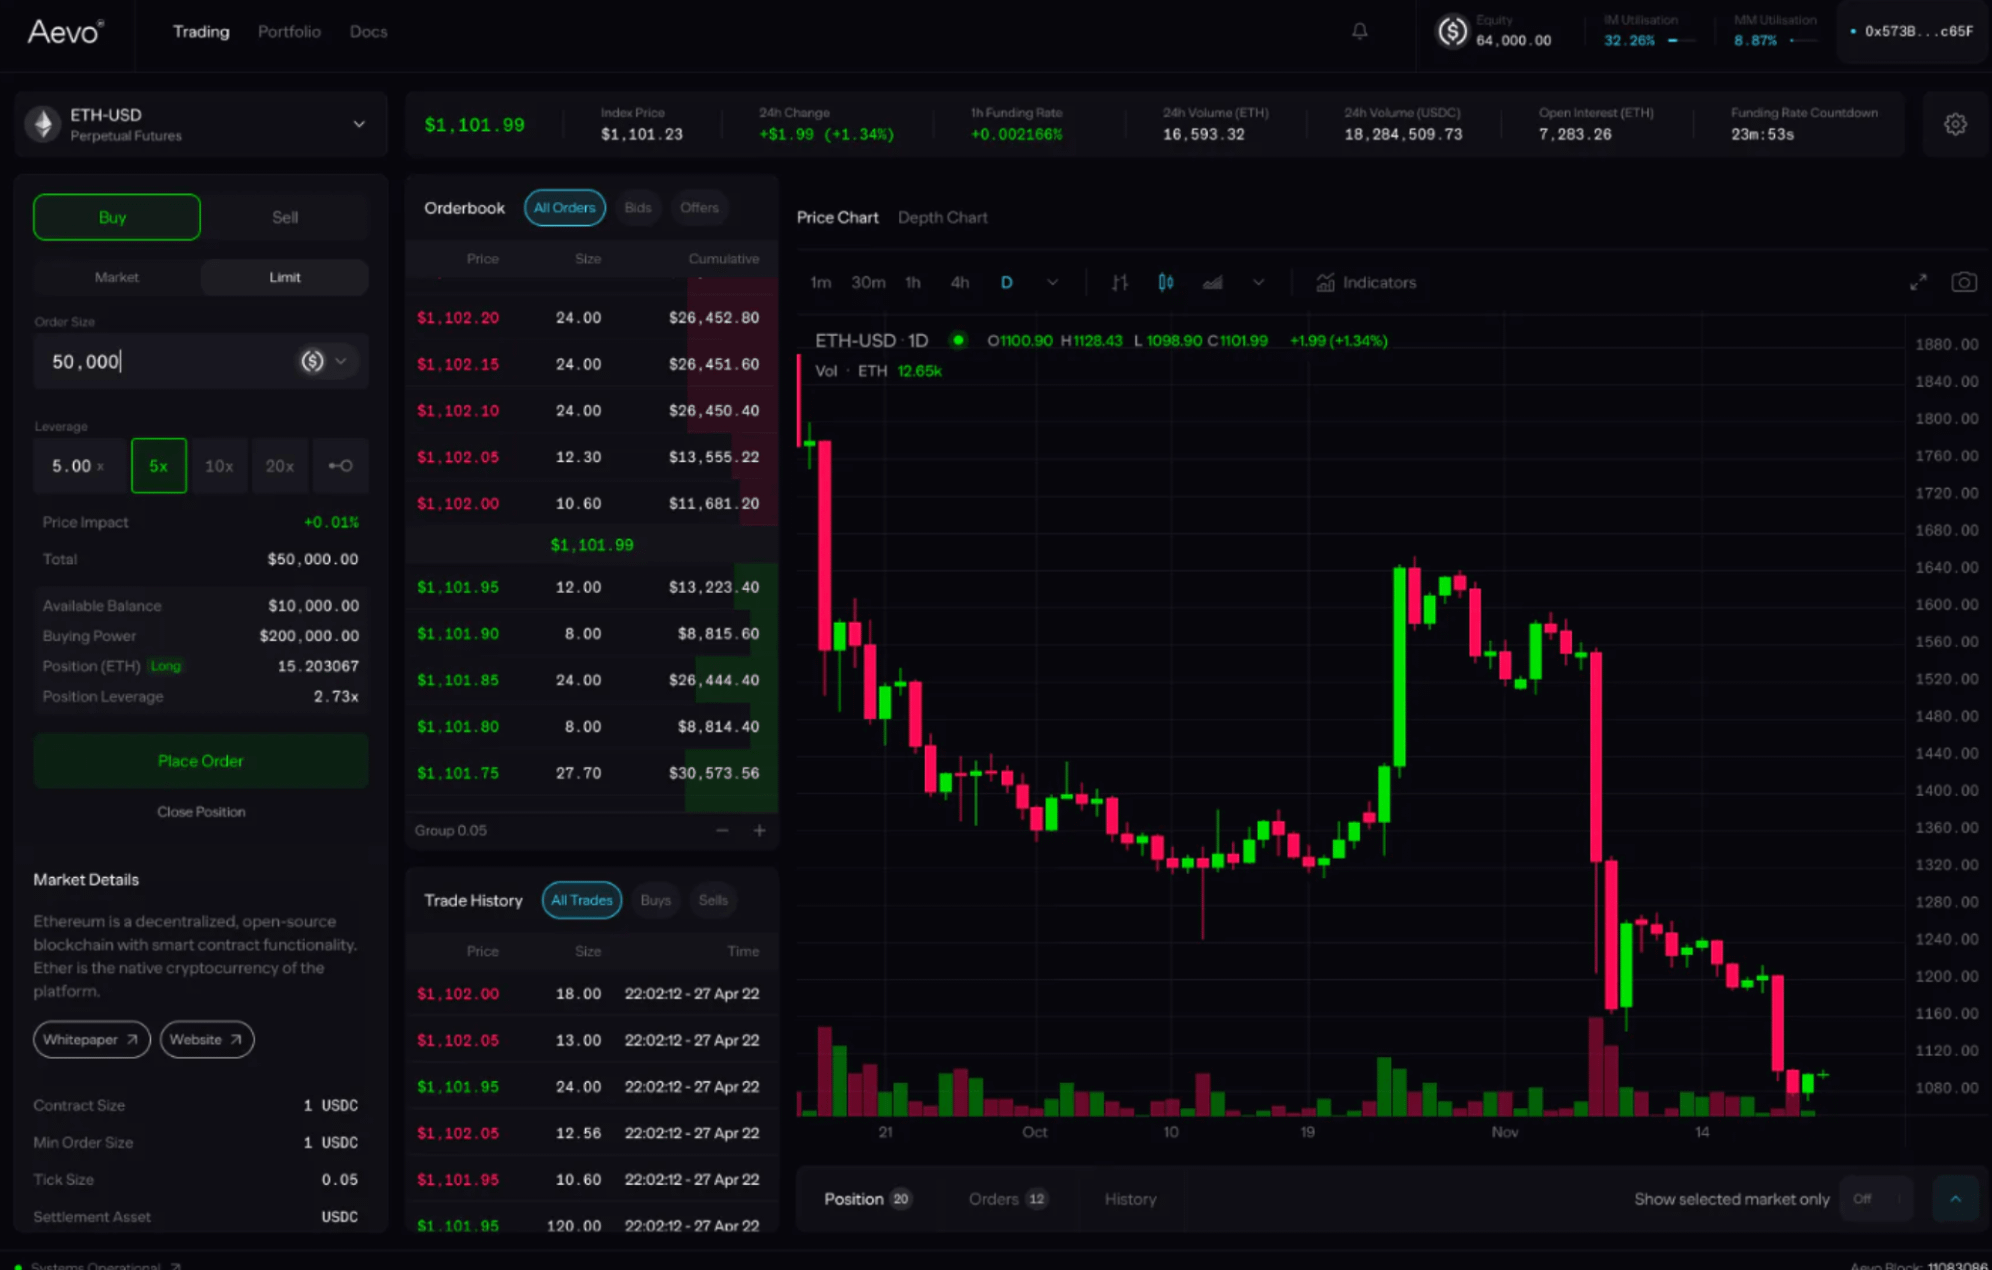Open the Whitepaper link
Viewport: 1992px width, 1270px height.
click(91, 1039)
